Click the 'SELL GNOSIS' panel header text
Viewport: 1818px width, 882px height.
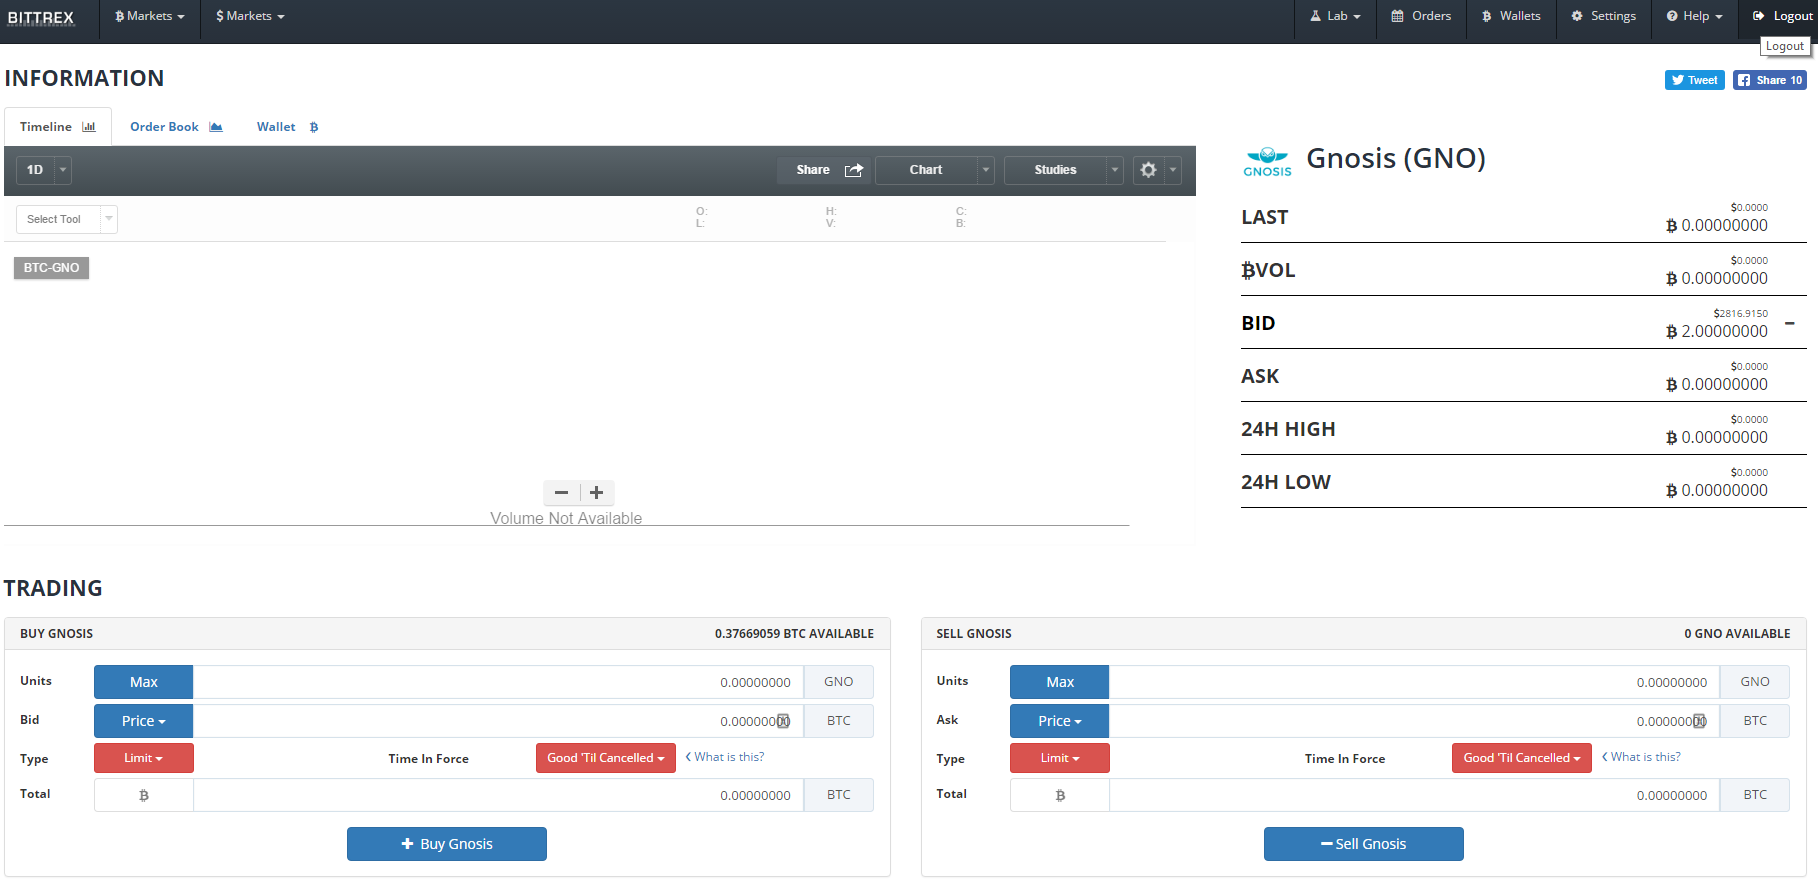974,634
